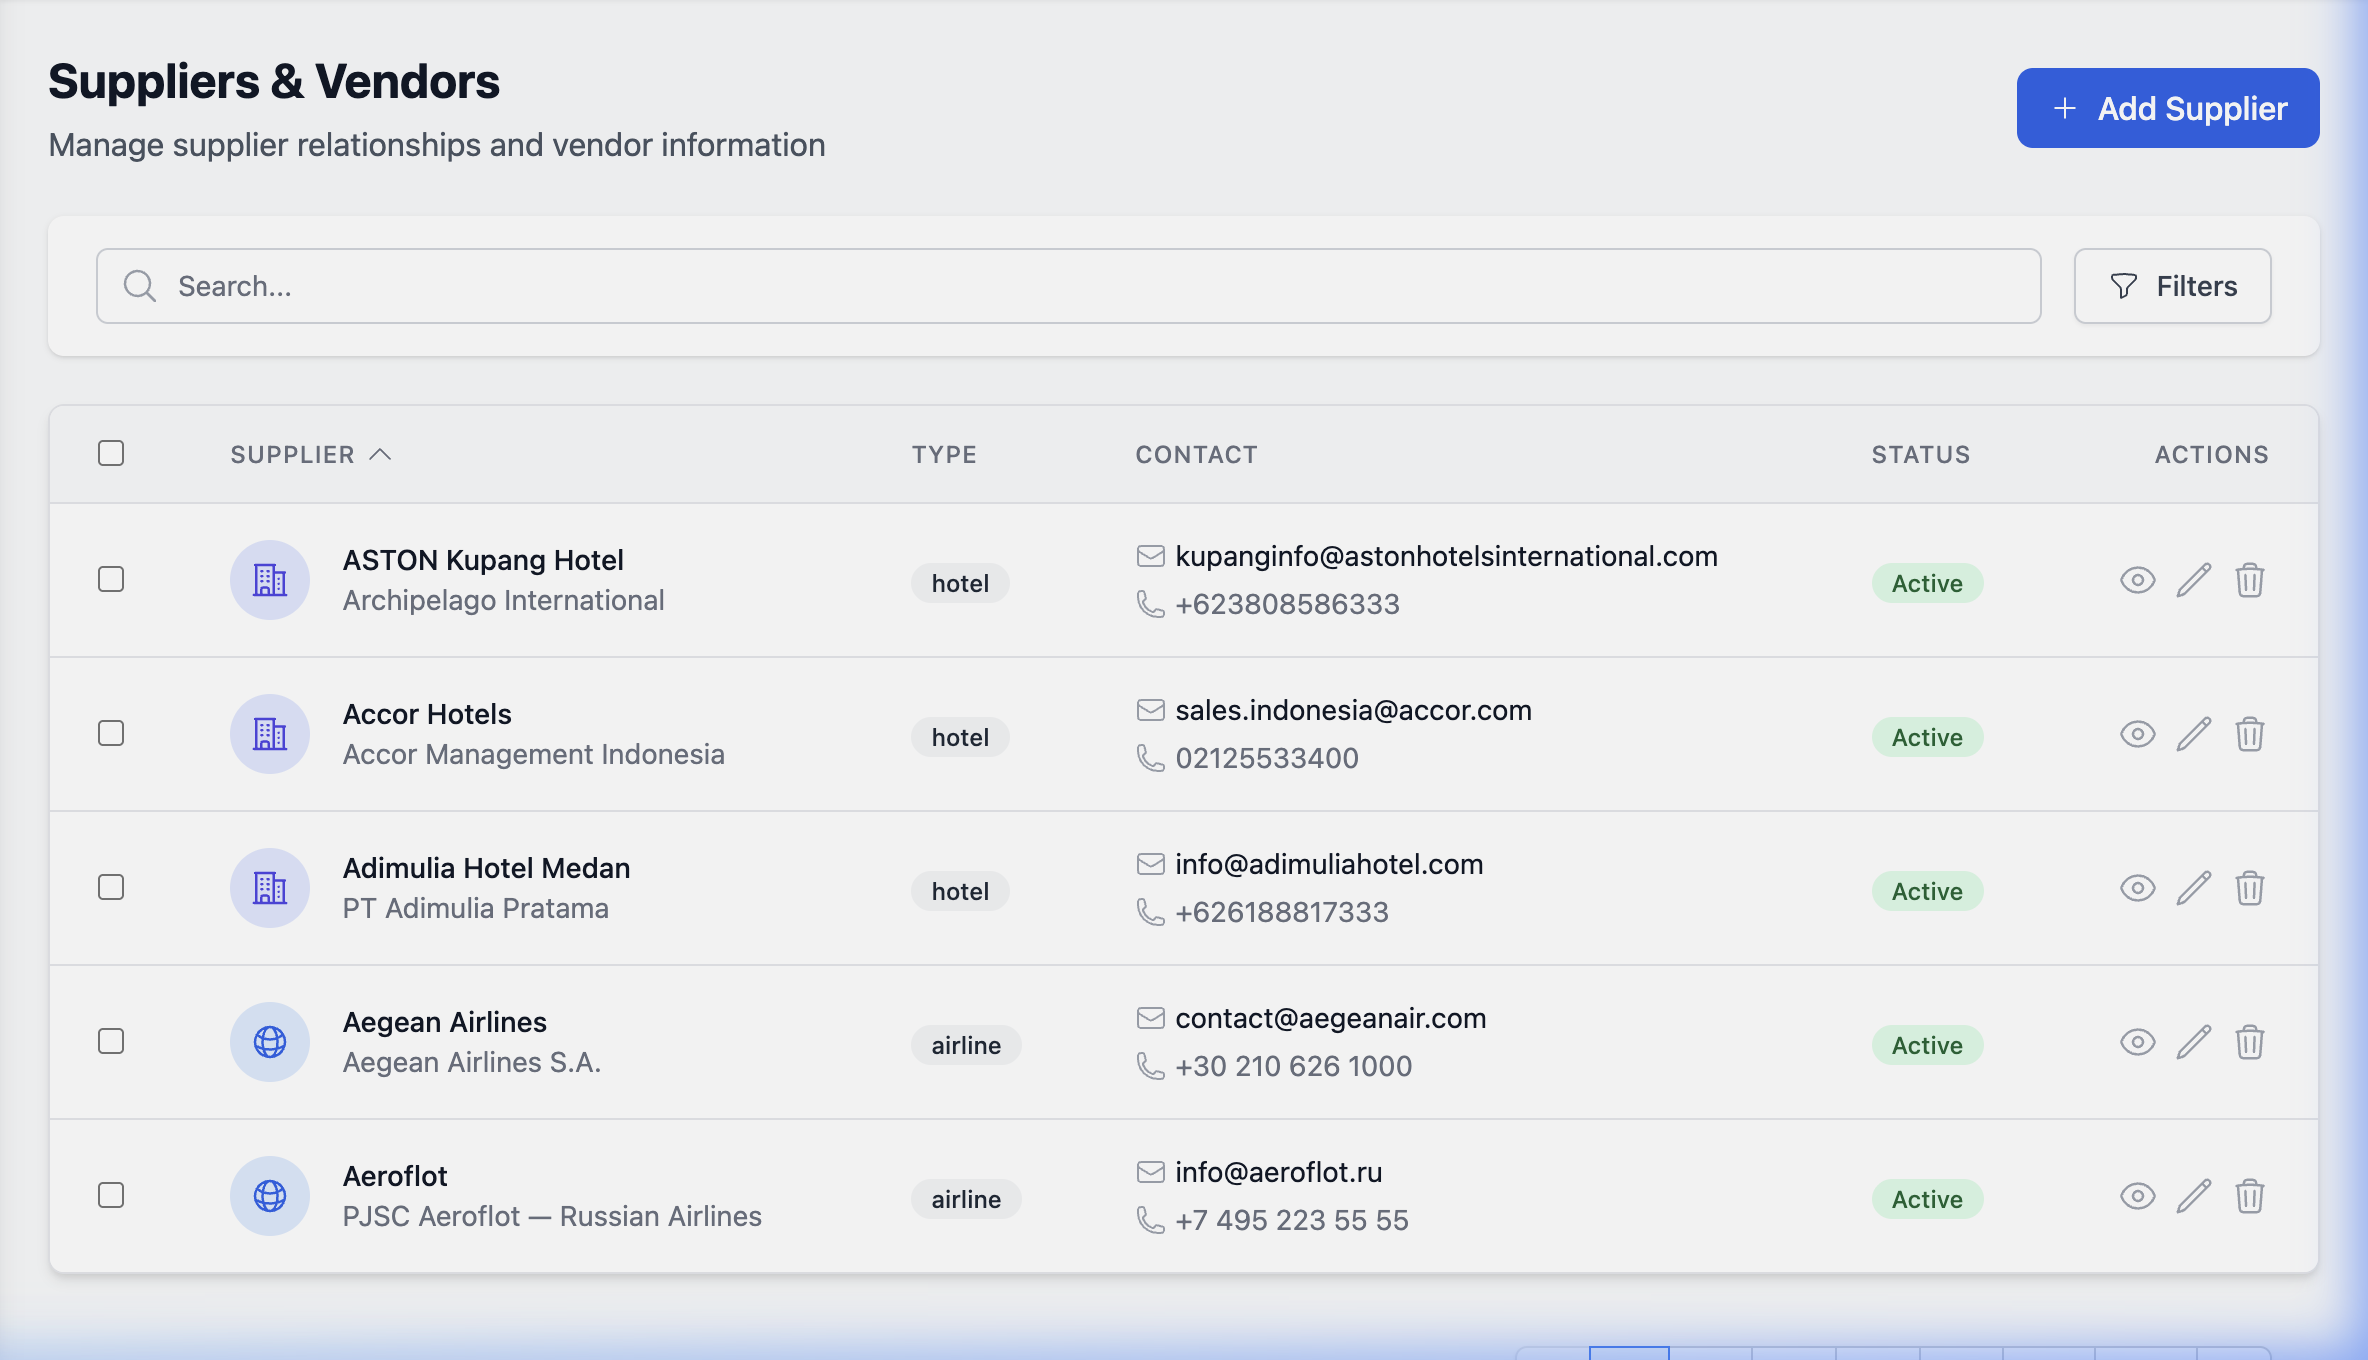2368x1360 pixels.
Task: Click the Aegean Airlines globe icon
Action: point(270,1042)
